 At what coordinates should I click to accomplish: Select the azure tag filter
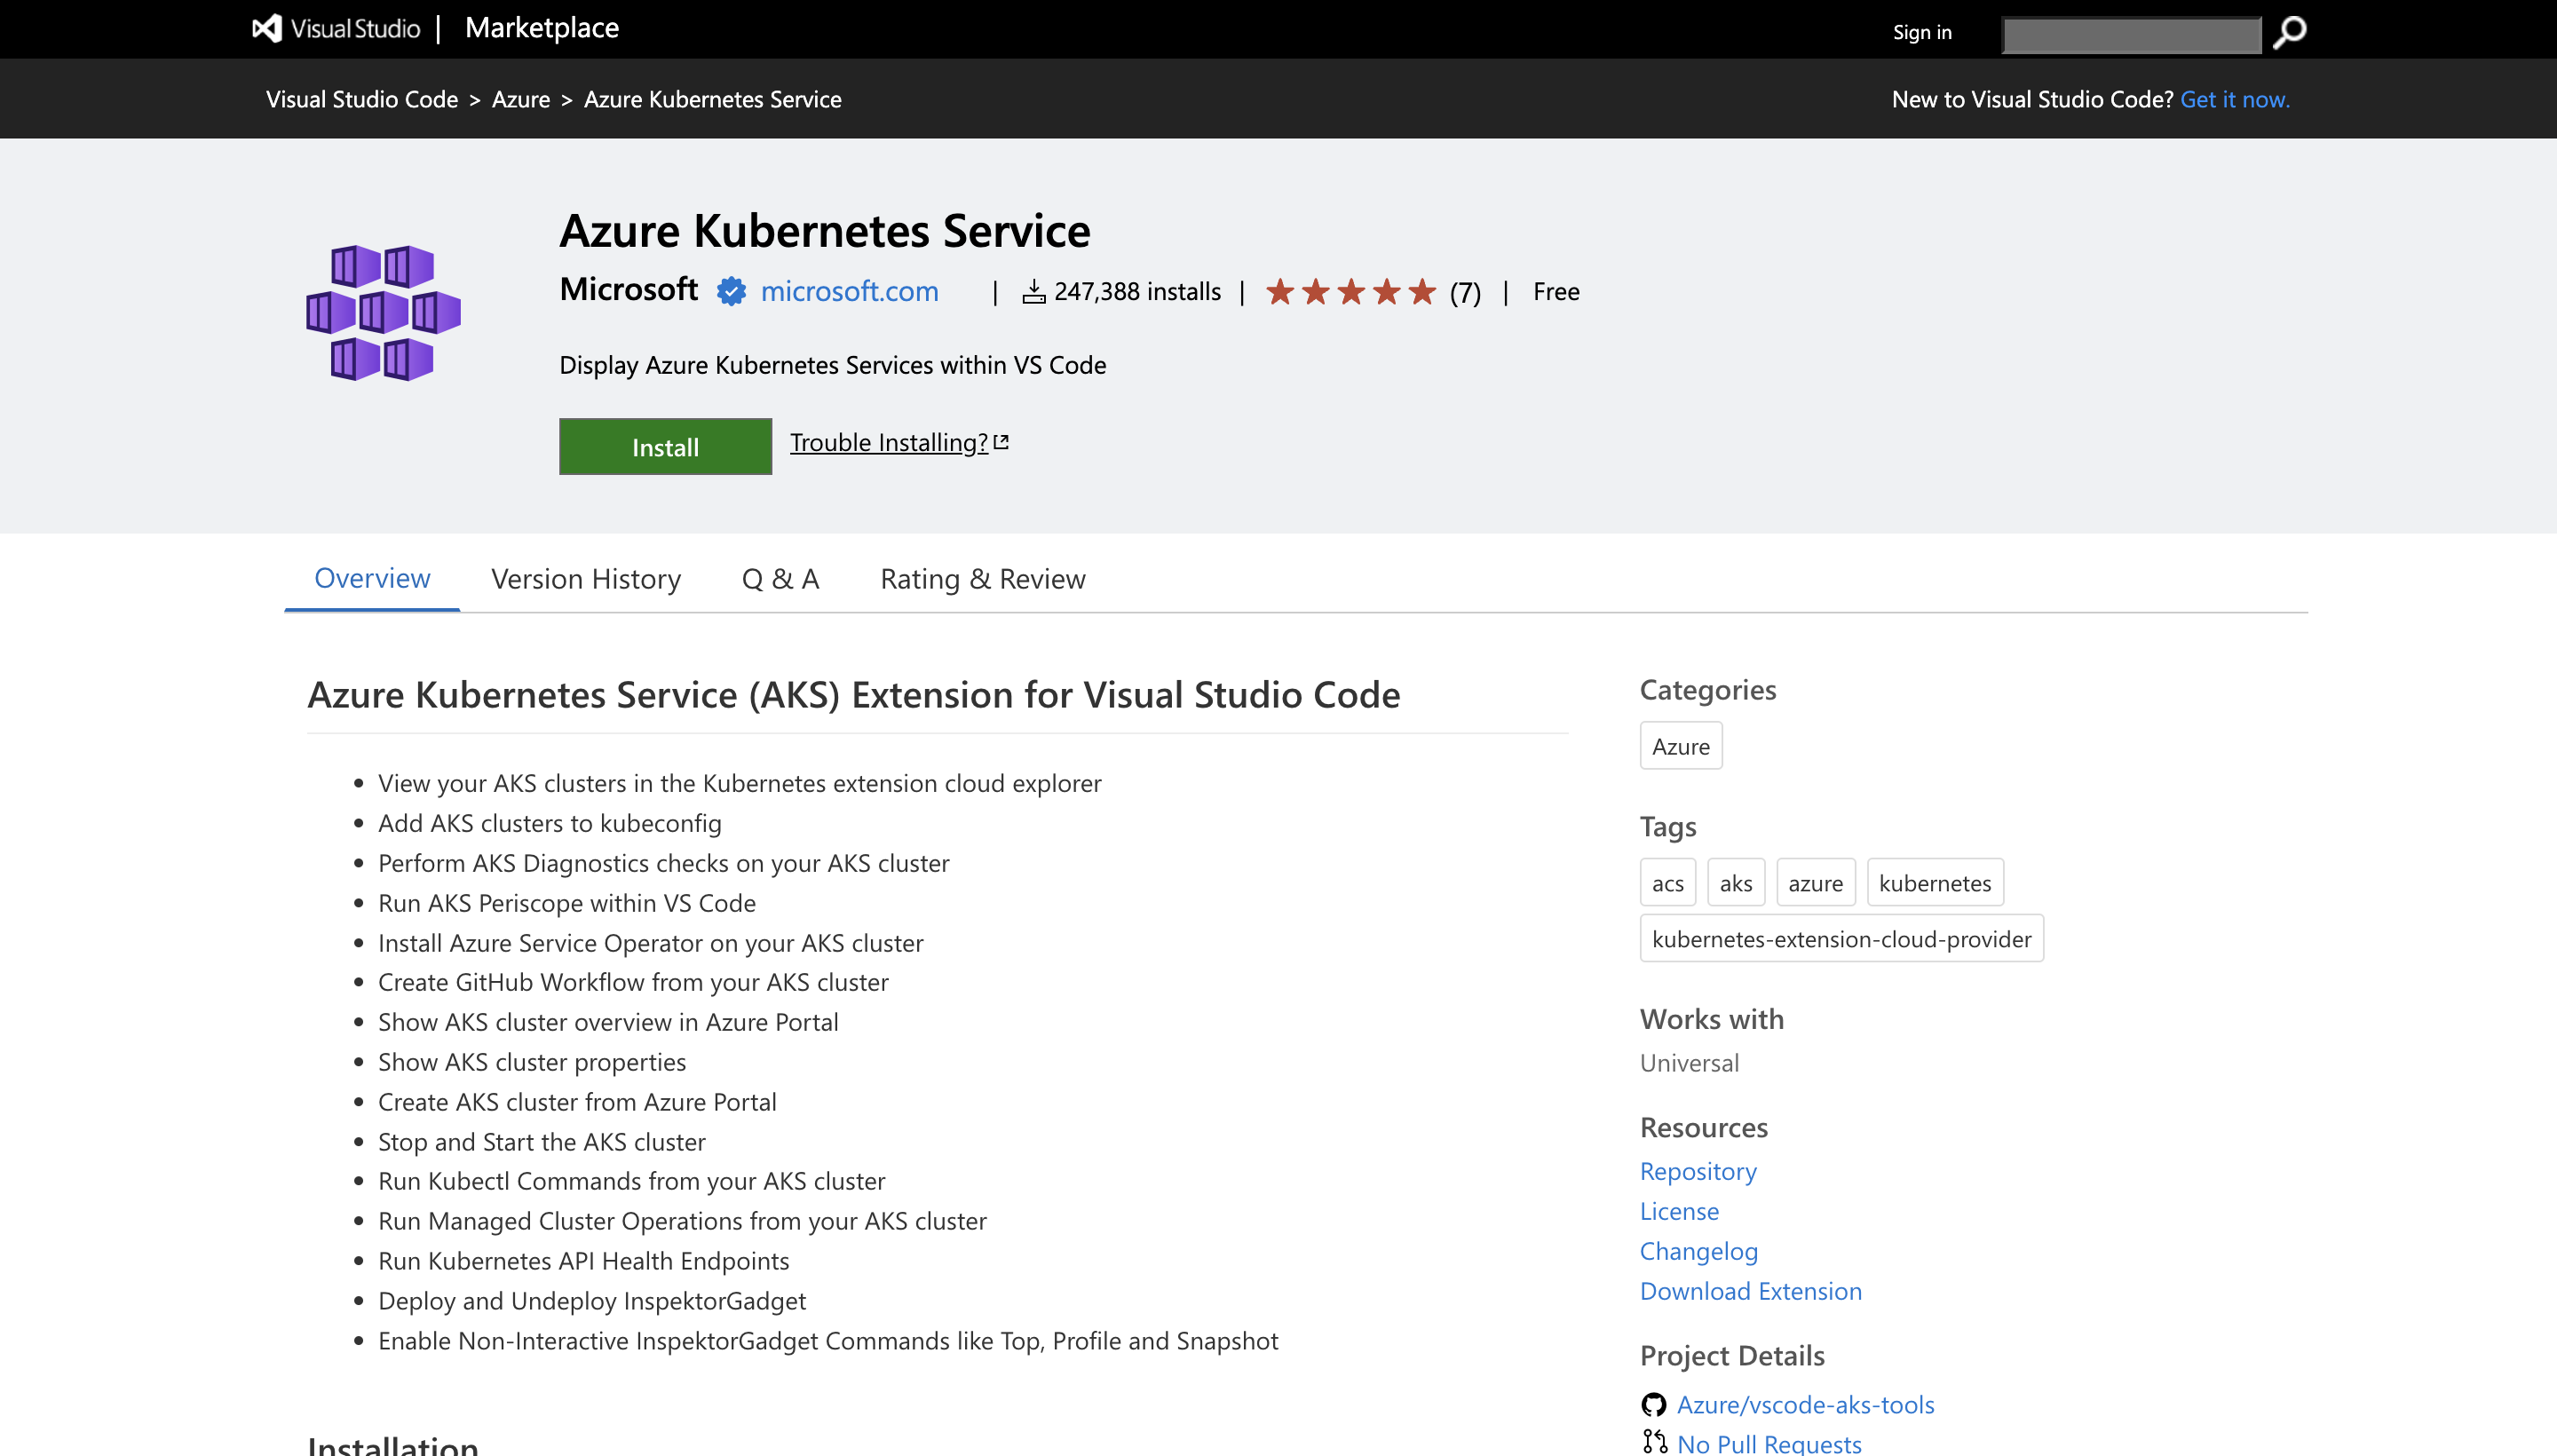coord(1814,883)
